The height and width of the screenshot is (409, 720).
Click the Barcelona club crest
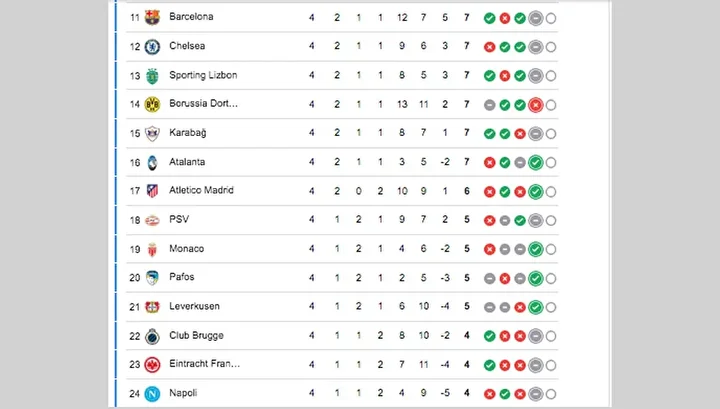click(152, 17)
